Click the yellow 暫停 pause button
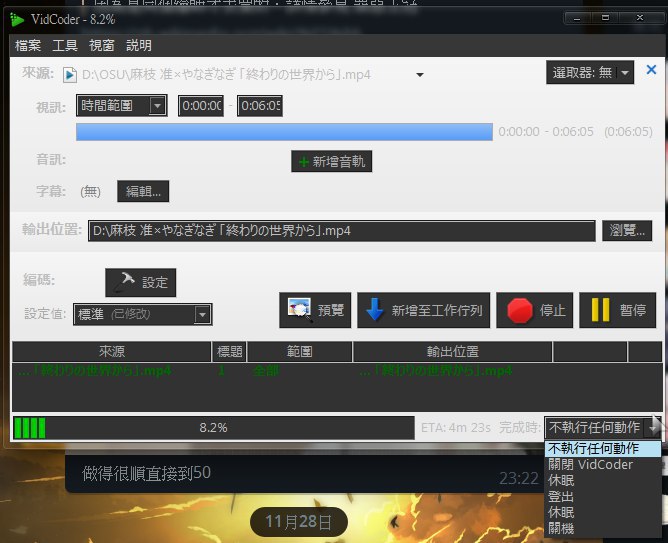Viewport: 668px width, 543px height. click(617, 310)
